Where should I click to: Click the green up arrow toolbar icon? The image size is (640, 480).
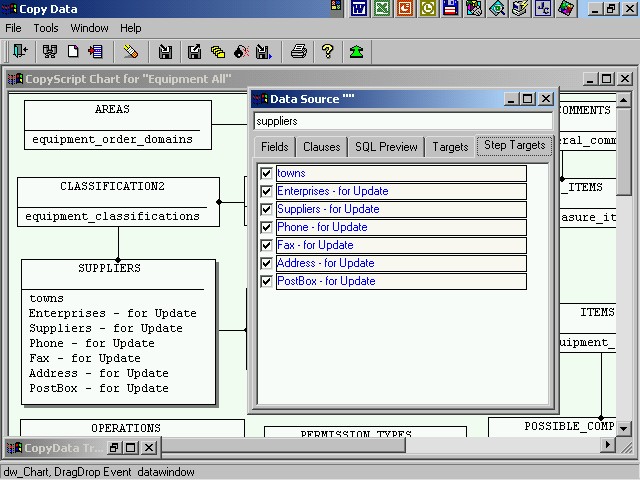[x=356, y=51]
